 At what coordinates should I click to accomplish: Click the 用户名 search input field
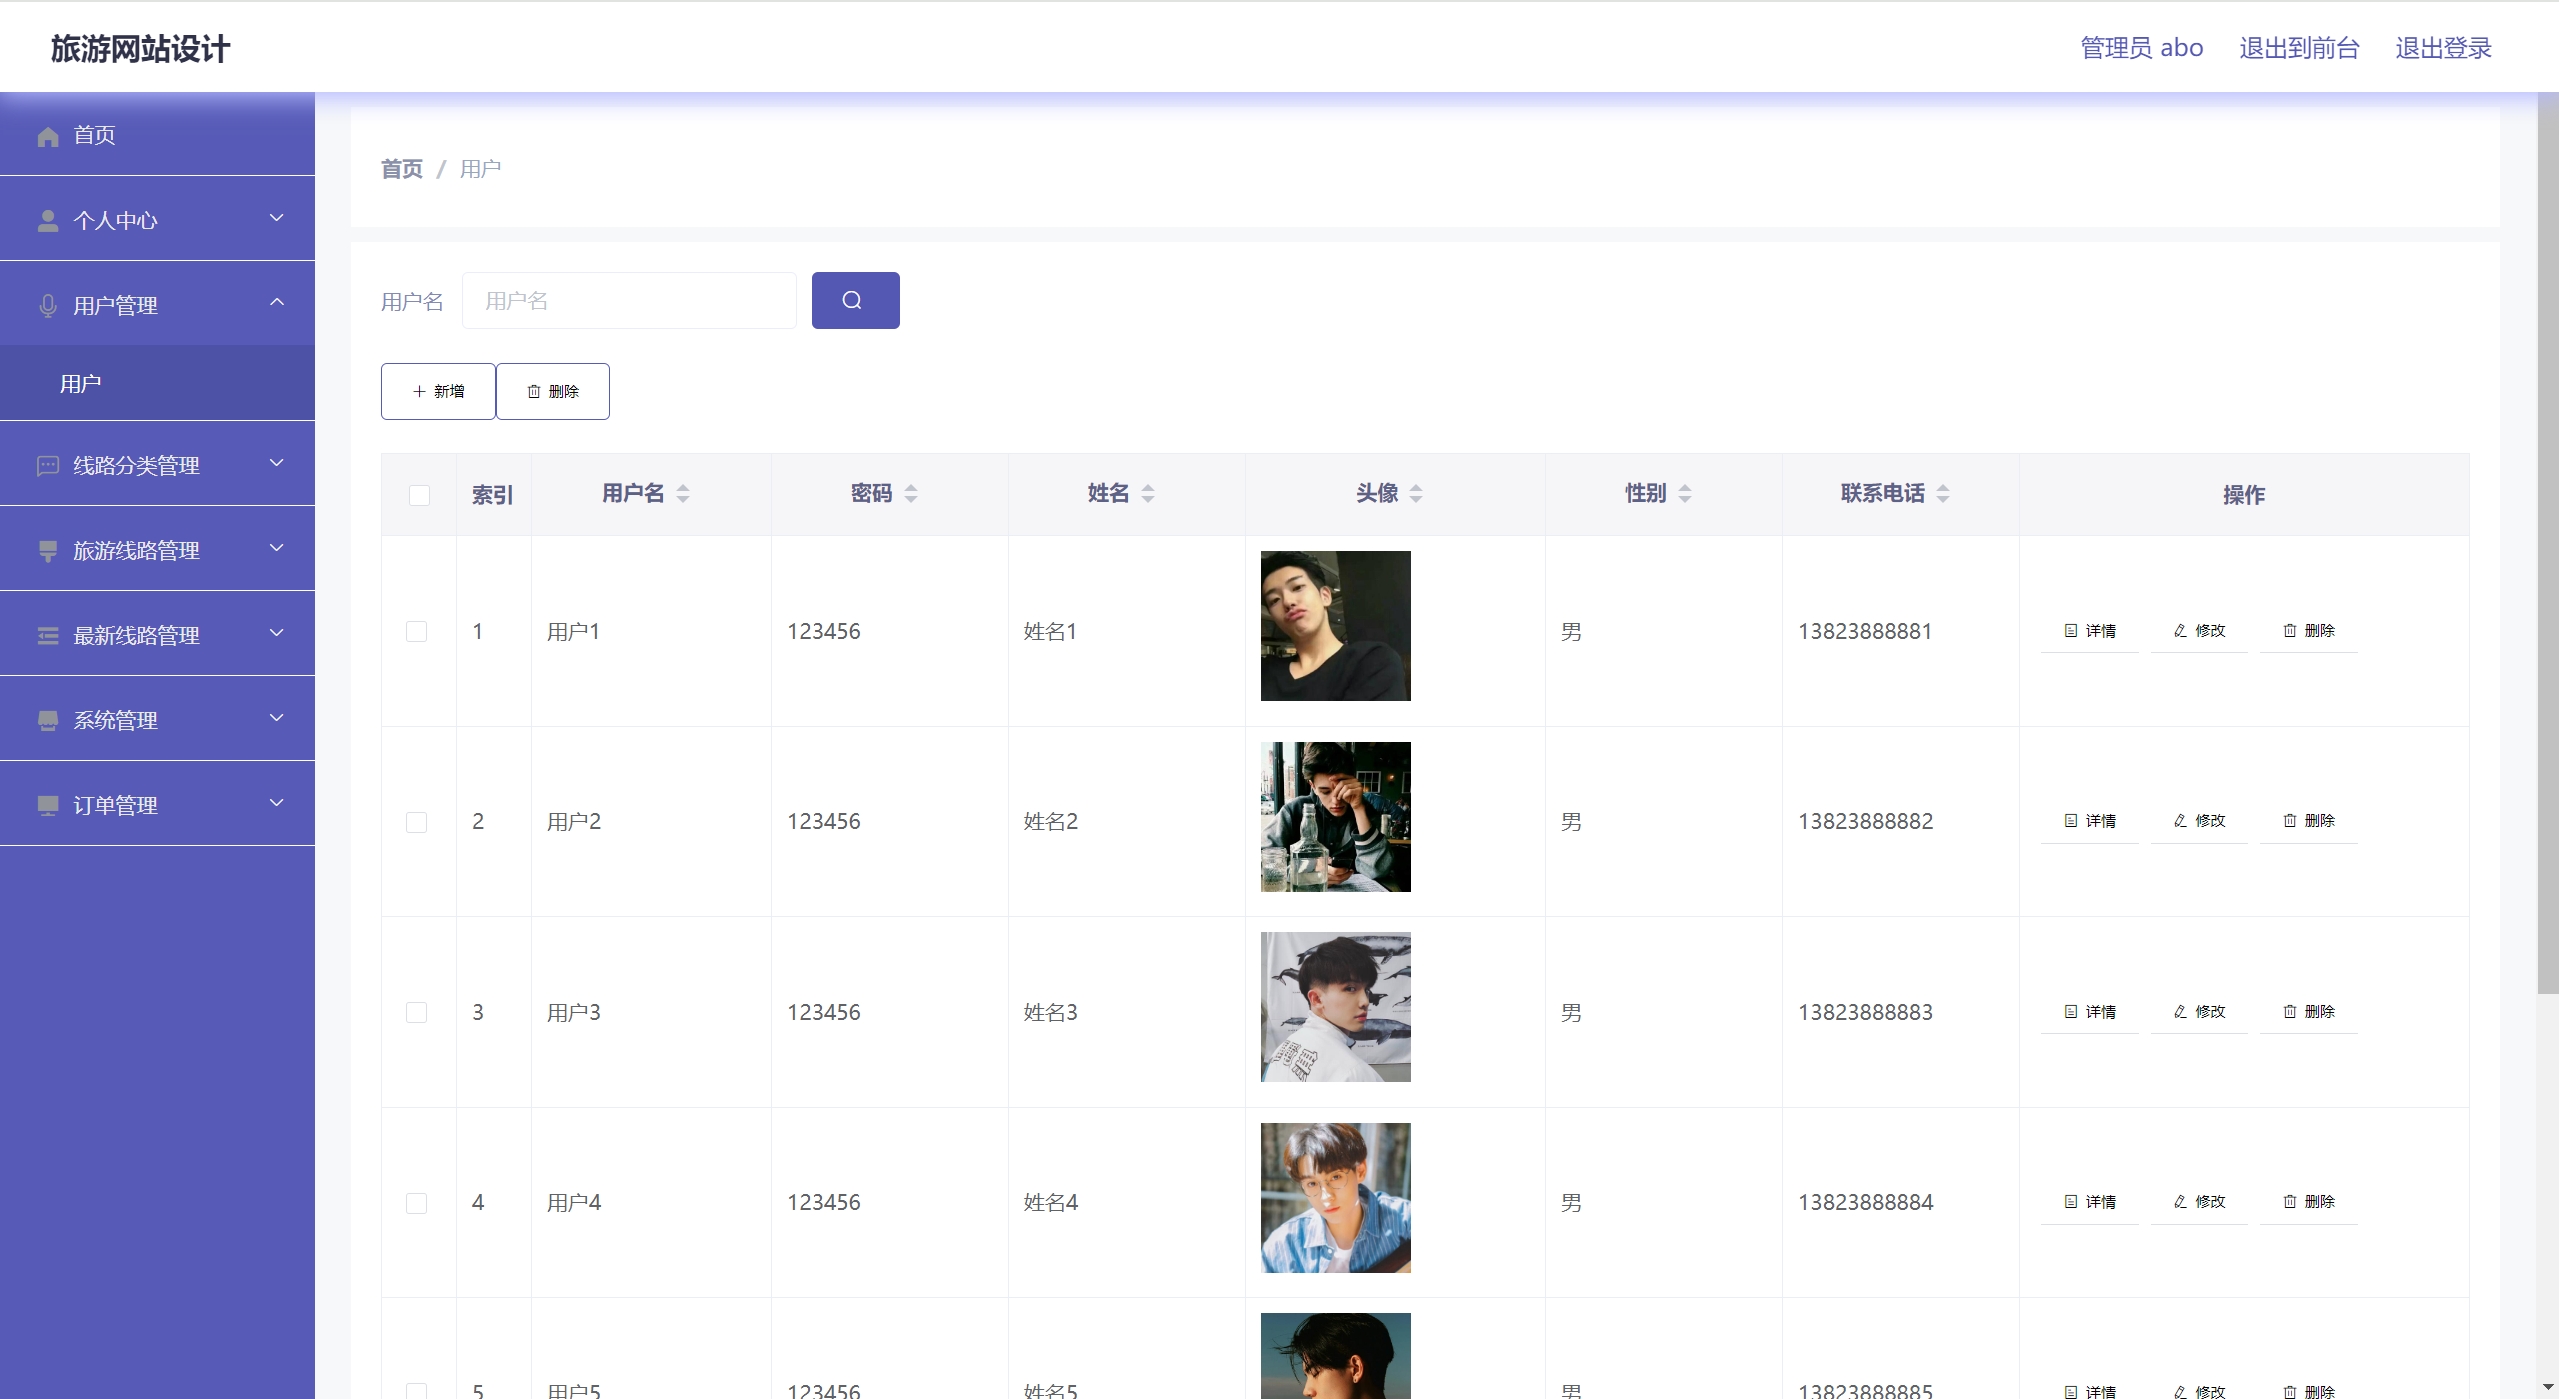[x=629, y=300]
